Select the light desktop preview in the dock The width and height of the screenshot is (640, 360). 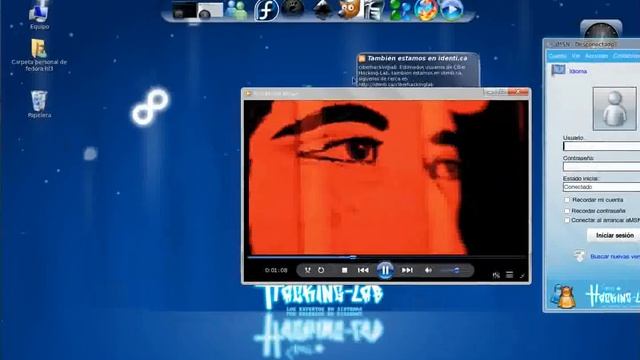211,10
